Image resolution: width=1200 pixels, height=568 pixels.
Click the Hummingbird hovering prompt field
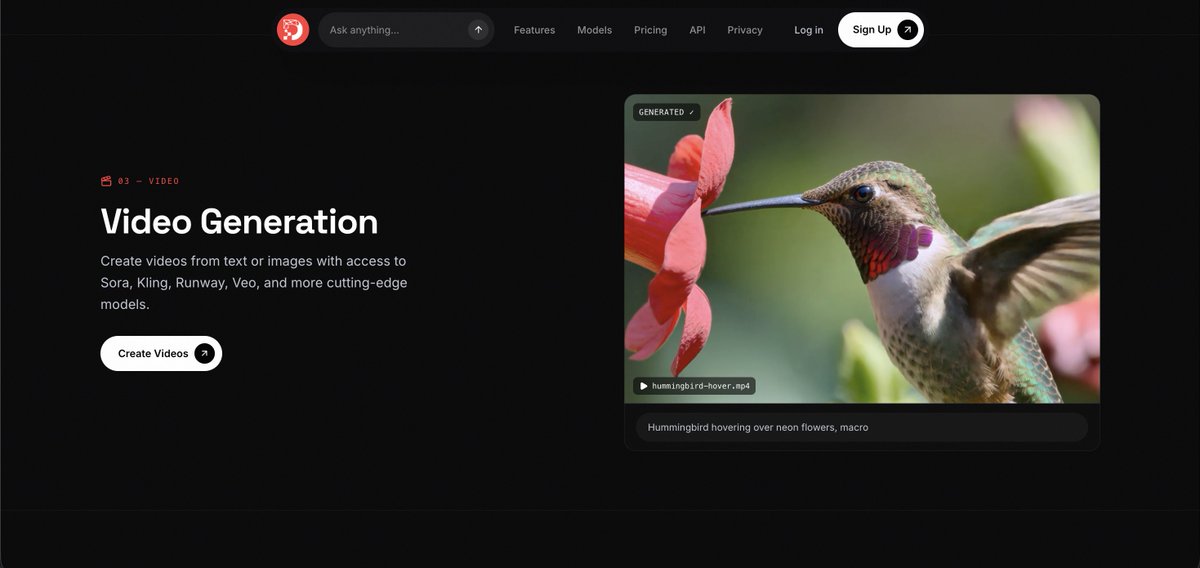pyautogui.click(x=862, y=427)
